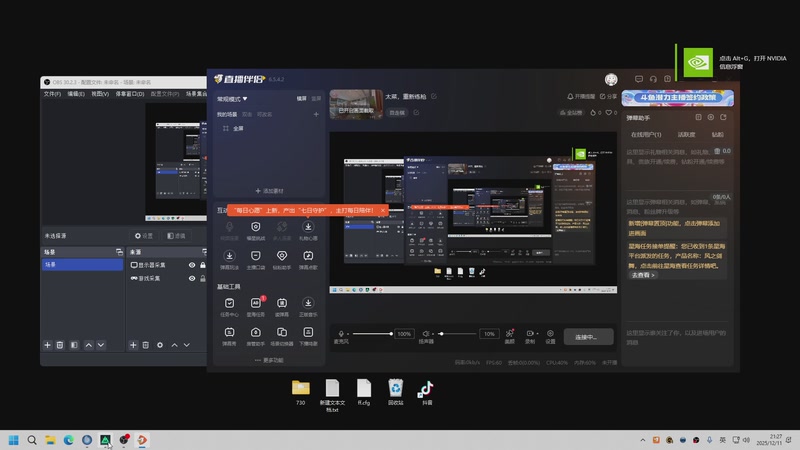
Task: Open the settings icon in 弹幕助手 header
Action: point(711,117)
